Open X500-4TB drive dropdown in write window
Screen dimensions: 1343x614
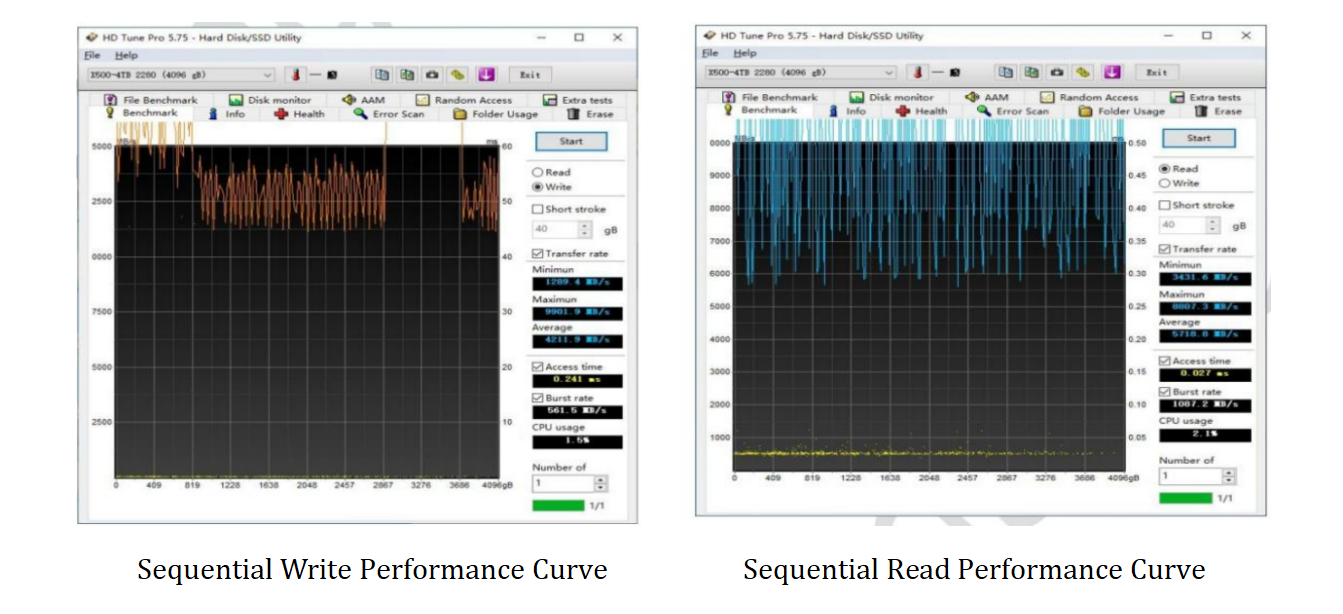[181, 74]
